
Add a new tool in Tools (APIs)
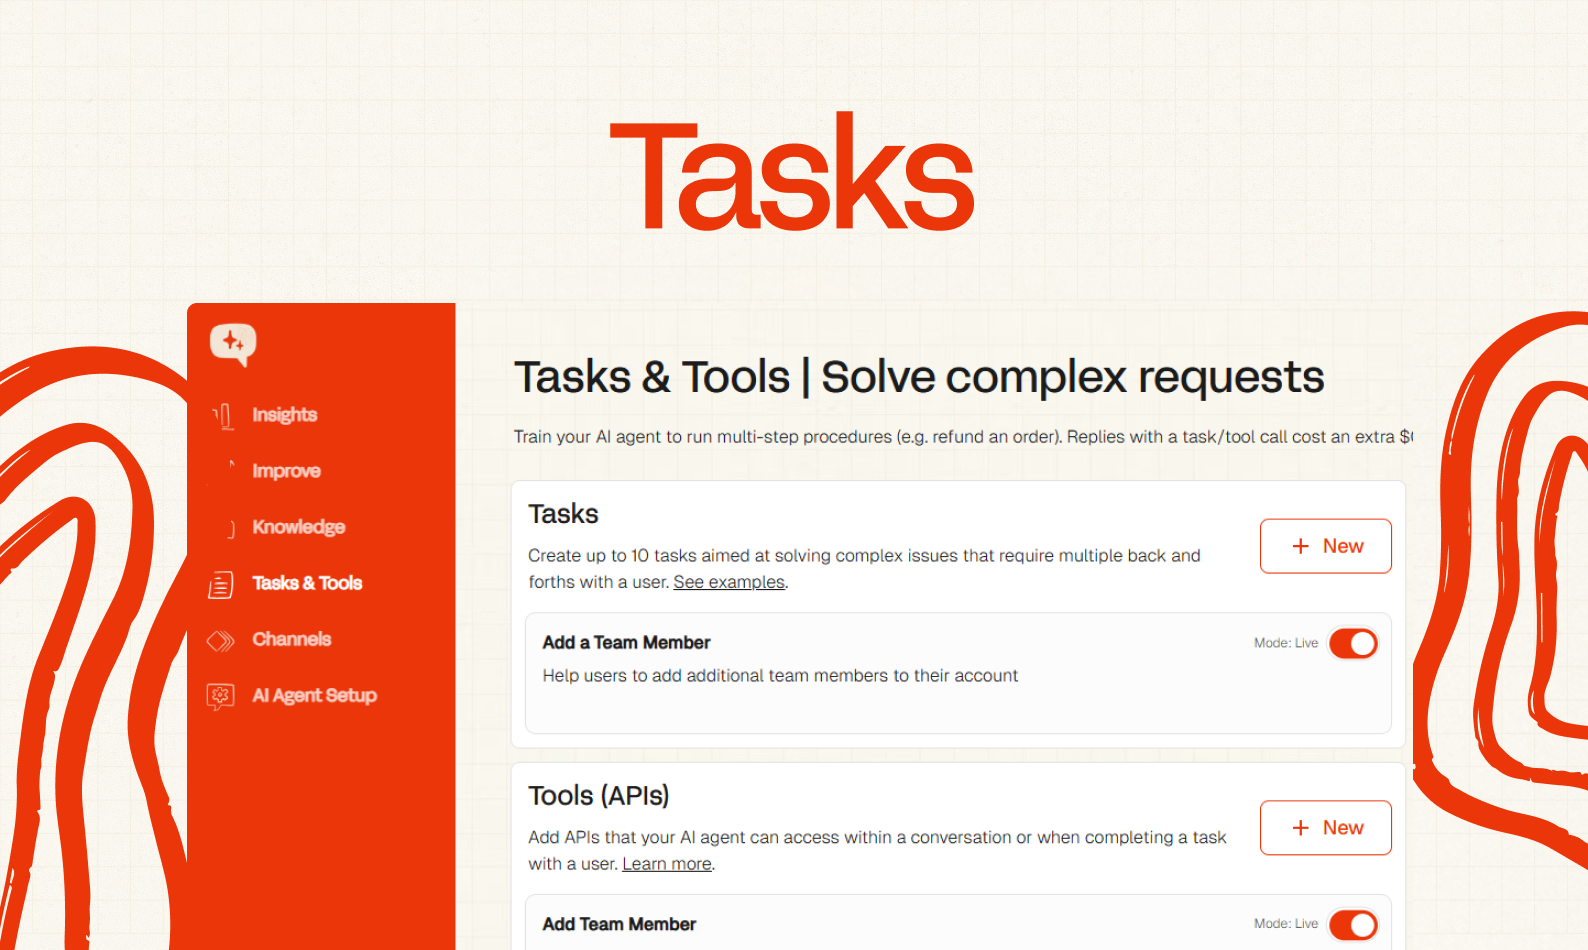(x=1325, y=828)
